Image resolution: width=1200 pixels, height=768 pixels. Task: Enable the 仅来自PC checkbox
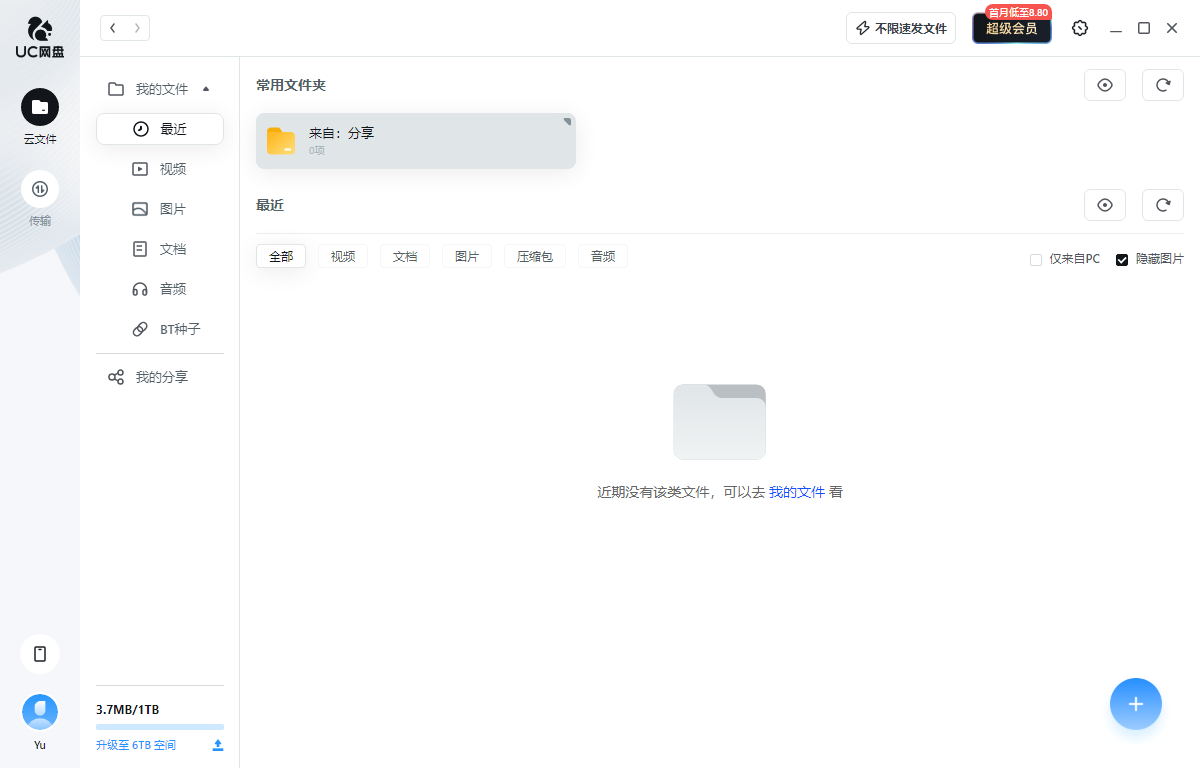[x=1036, y=260]
